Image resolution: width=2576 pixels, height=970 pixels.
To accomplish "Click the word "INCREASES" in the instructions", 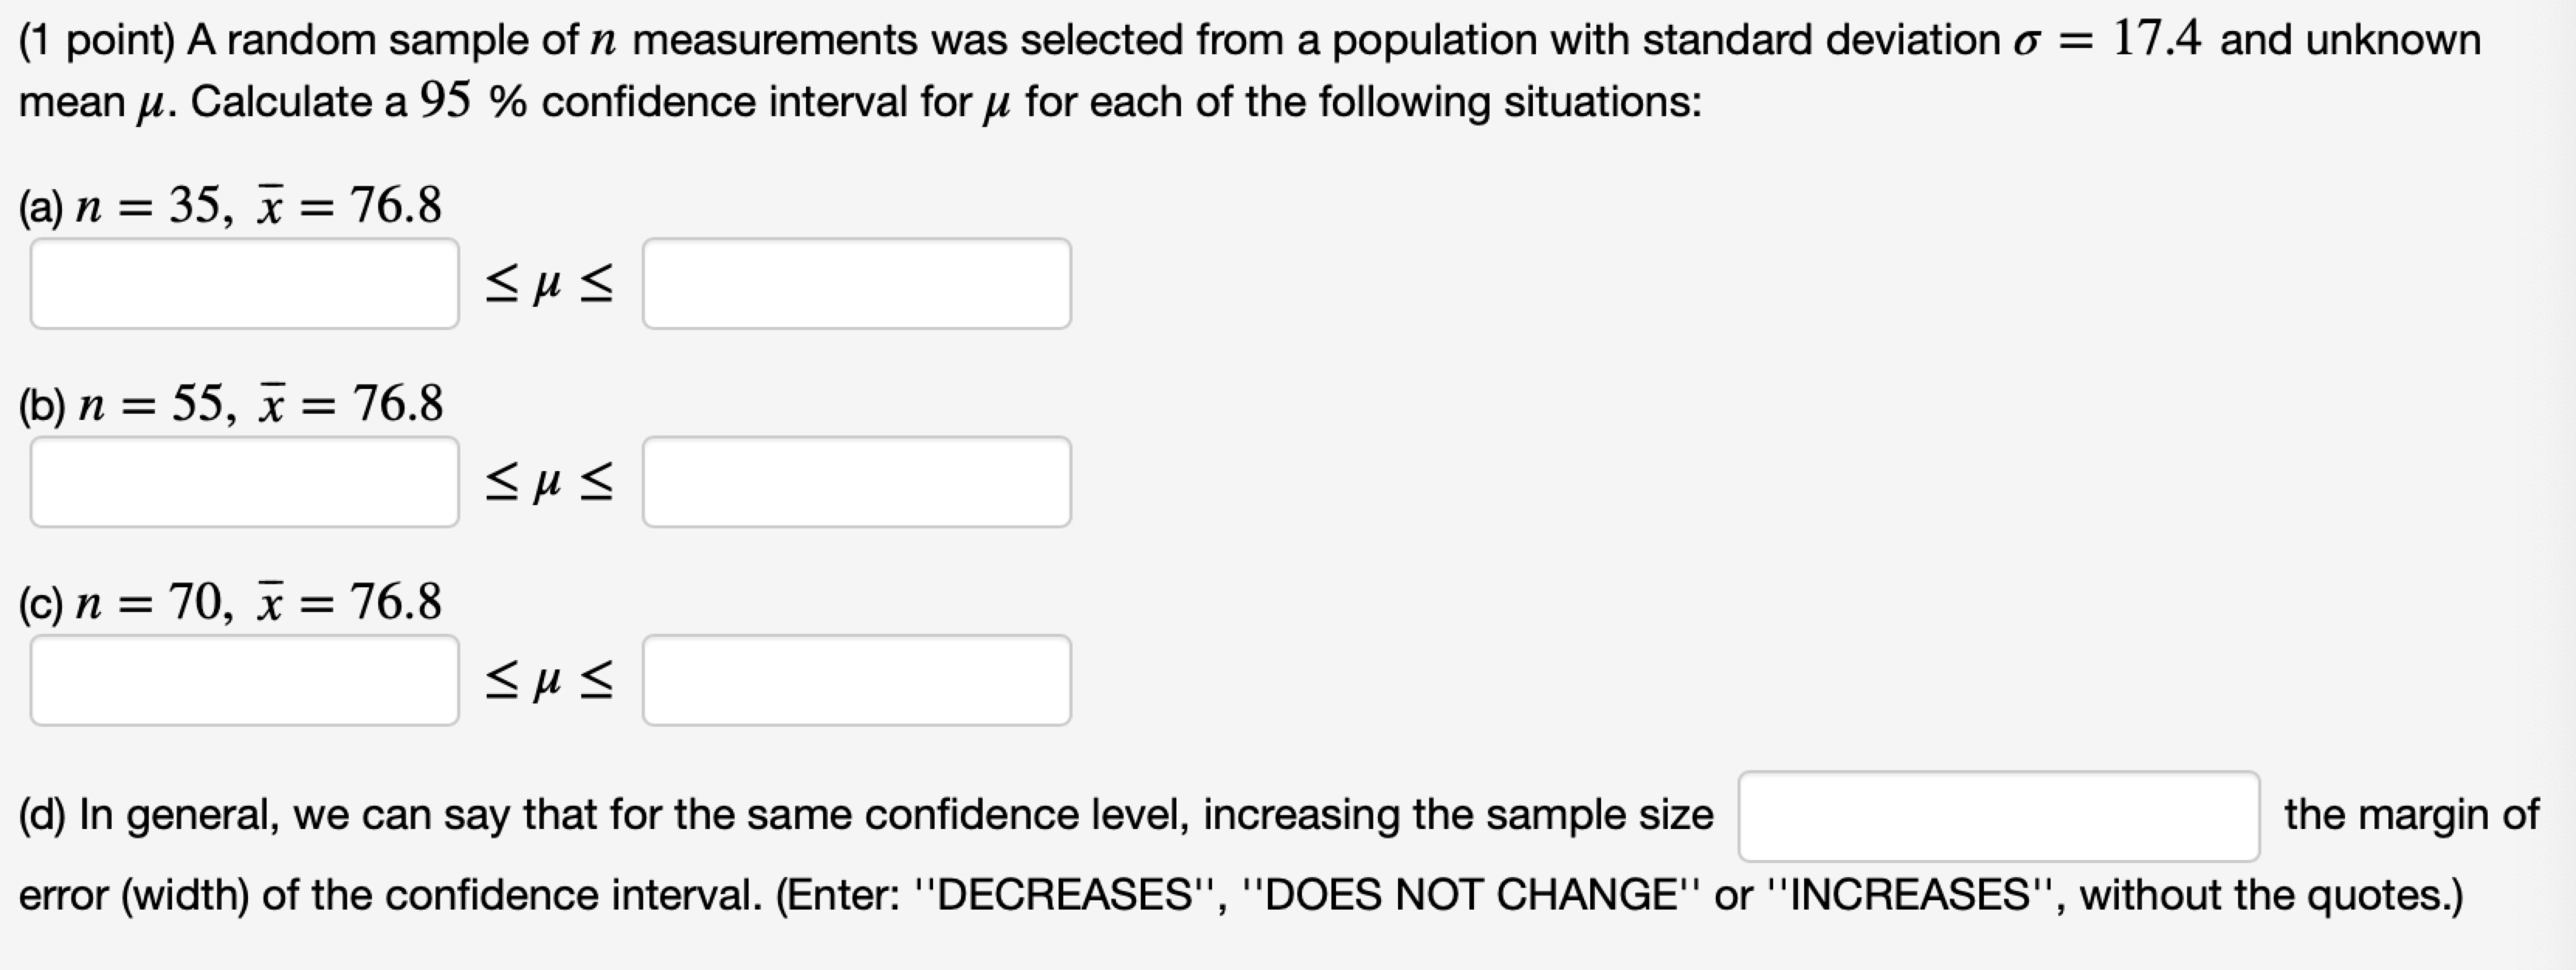I will tap(1911, 895).
